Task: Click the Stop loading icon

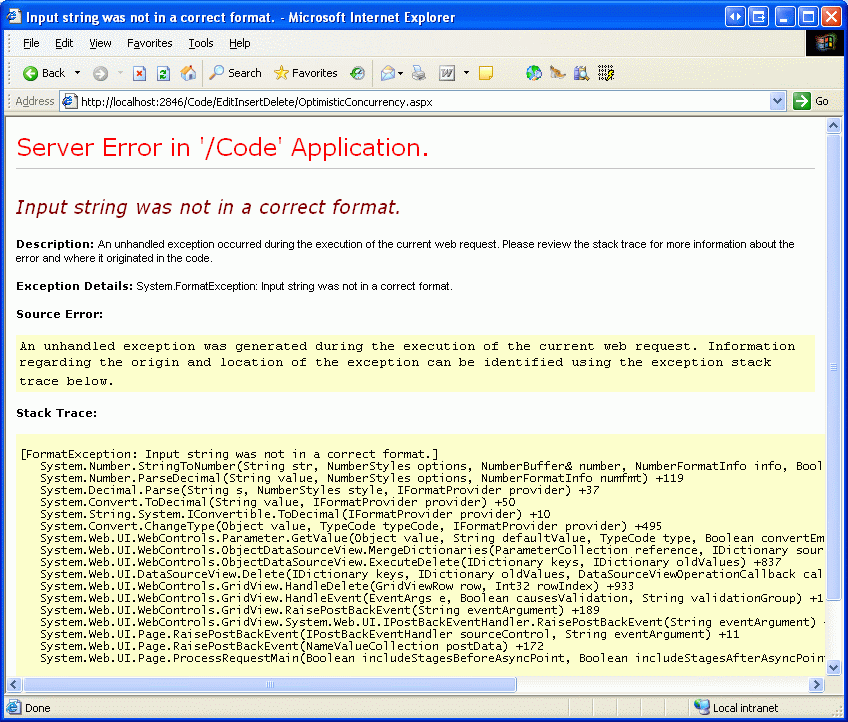Action: [139, 73]
